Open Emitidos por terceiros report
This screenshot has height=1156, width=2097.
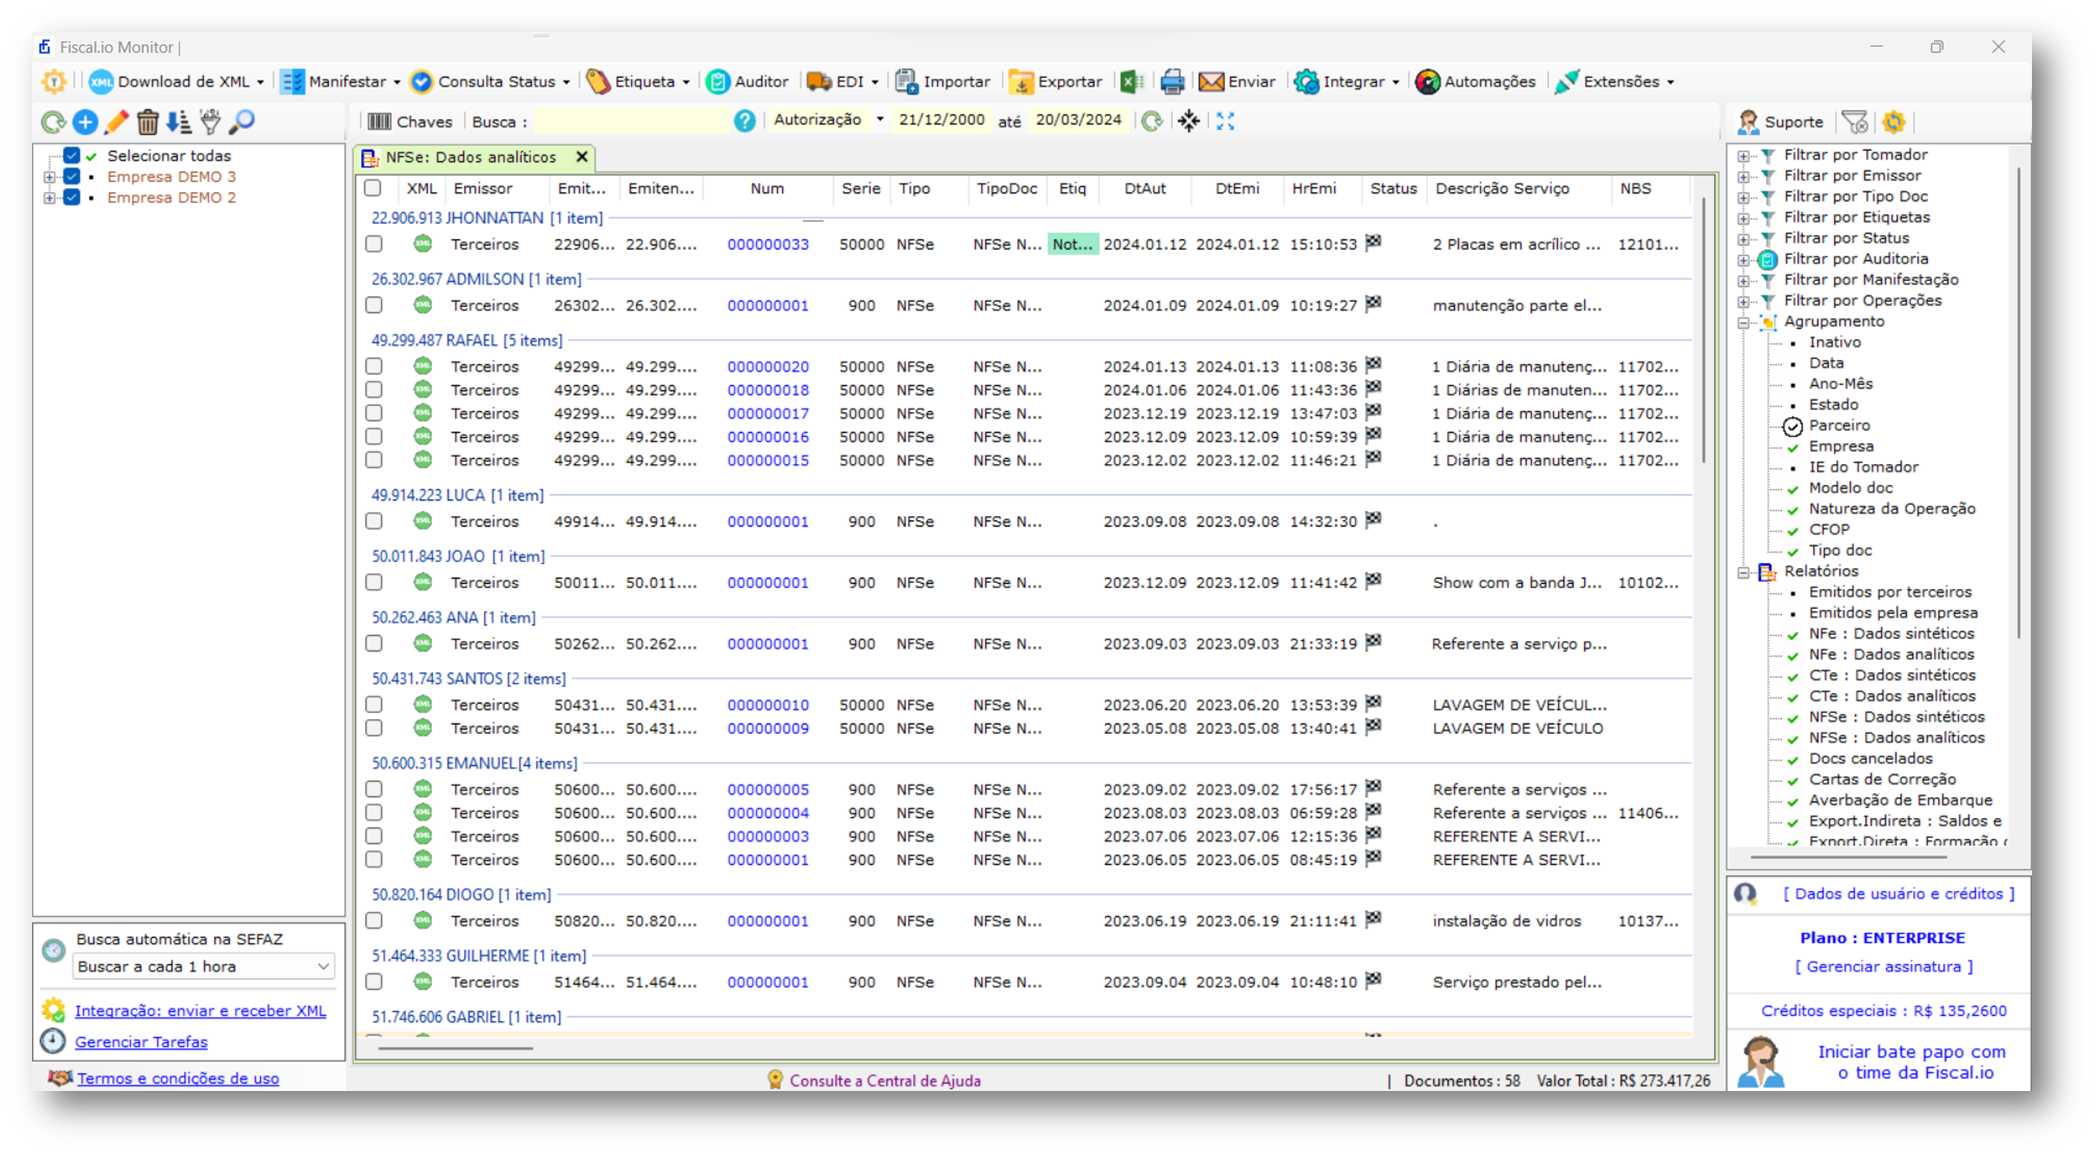[x=1890, y=592]
